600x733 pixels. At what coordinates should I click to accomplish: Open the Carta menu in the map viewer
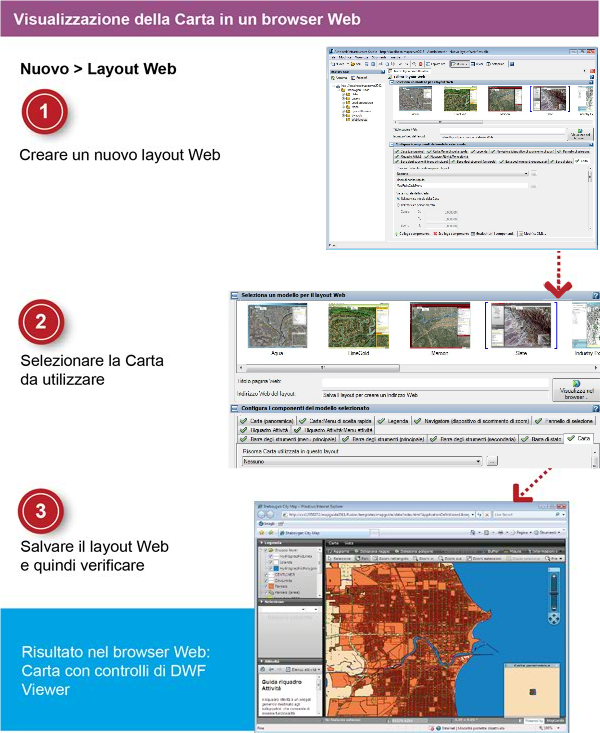click(x=334, y=543)
